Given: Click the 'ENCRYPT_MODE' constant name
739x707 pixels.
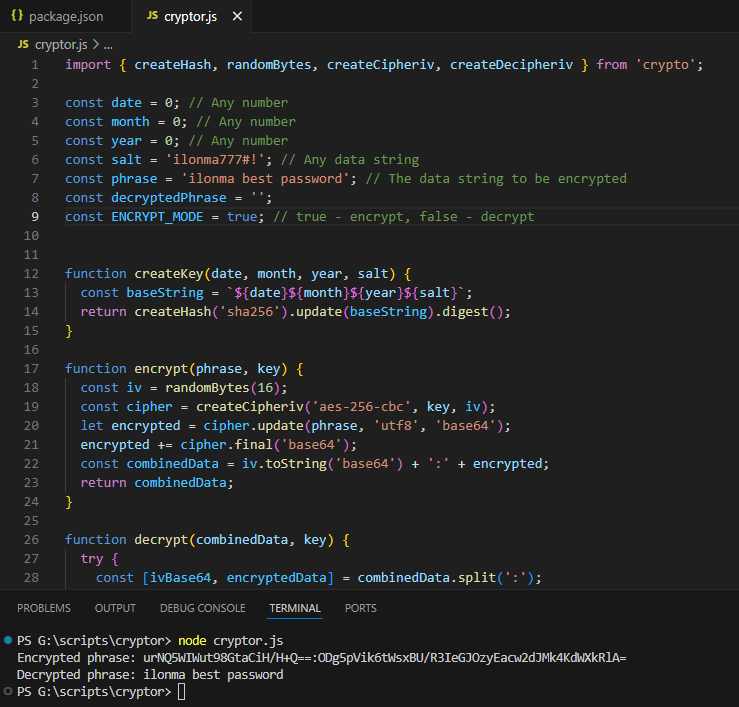Looking at the screenshot, I should point(157,217).
